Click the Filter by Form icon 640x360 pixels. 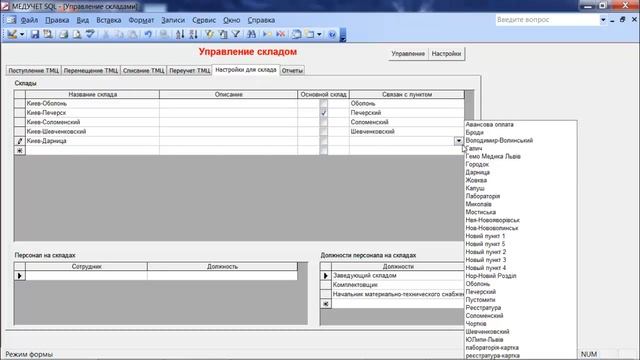click(223, 34)
